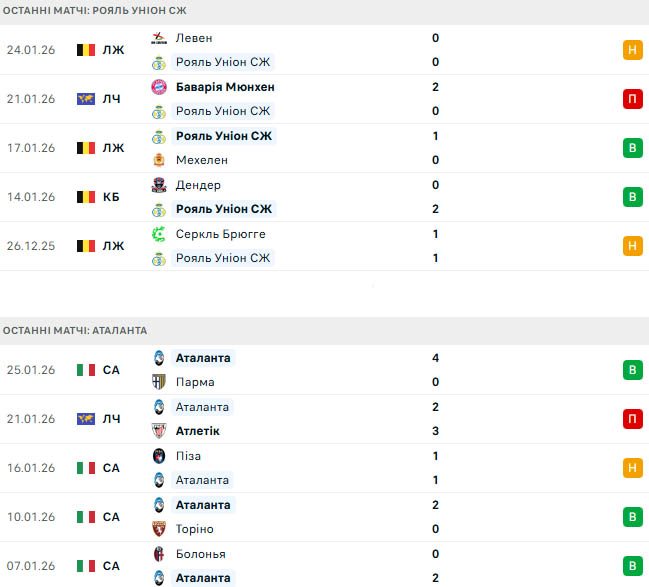Open the Дендер team name link
This screenshot has height=587, width=649.
point(198,185)
